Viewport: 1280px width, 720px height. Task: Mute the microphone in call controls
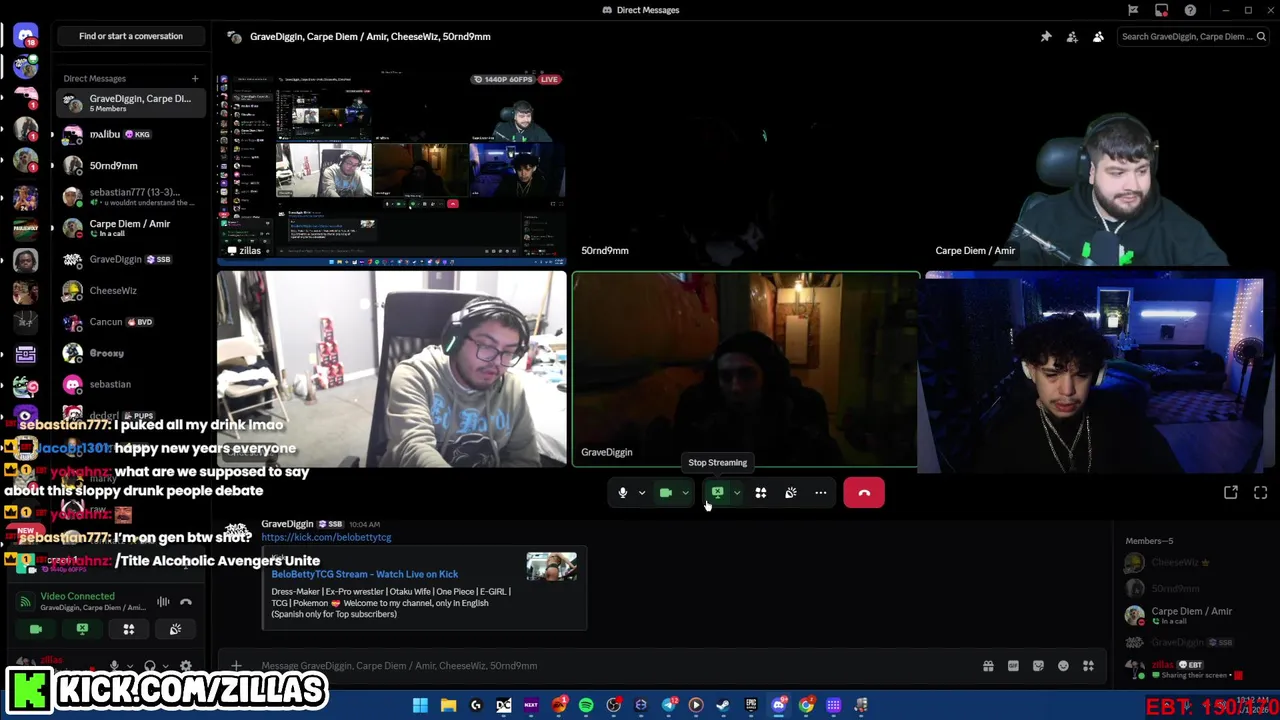(x=623, y=493)
